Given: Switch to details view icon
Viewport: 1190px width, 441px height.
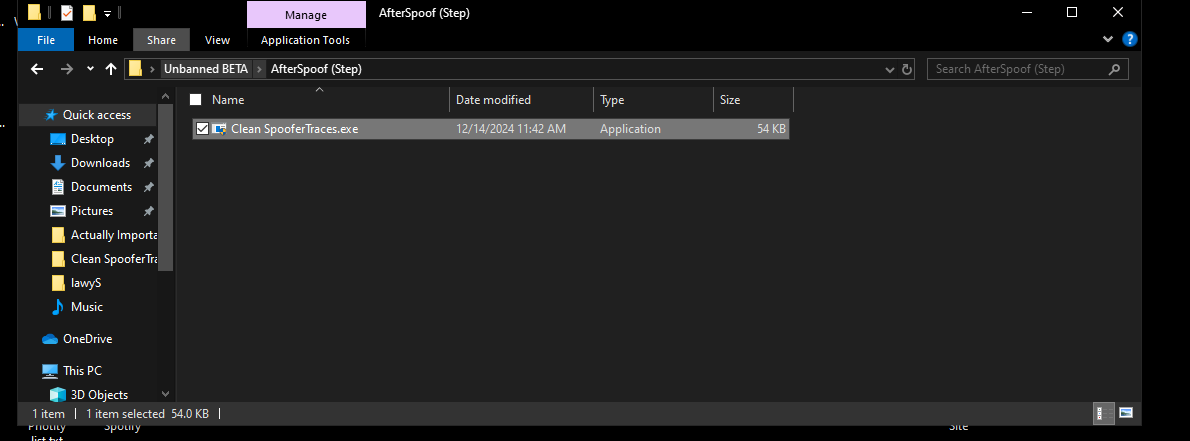Looking at the screenshot, I should point(1100,413).
